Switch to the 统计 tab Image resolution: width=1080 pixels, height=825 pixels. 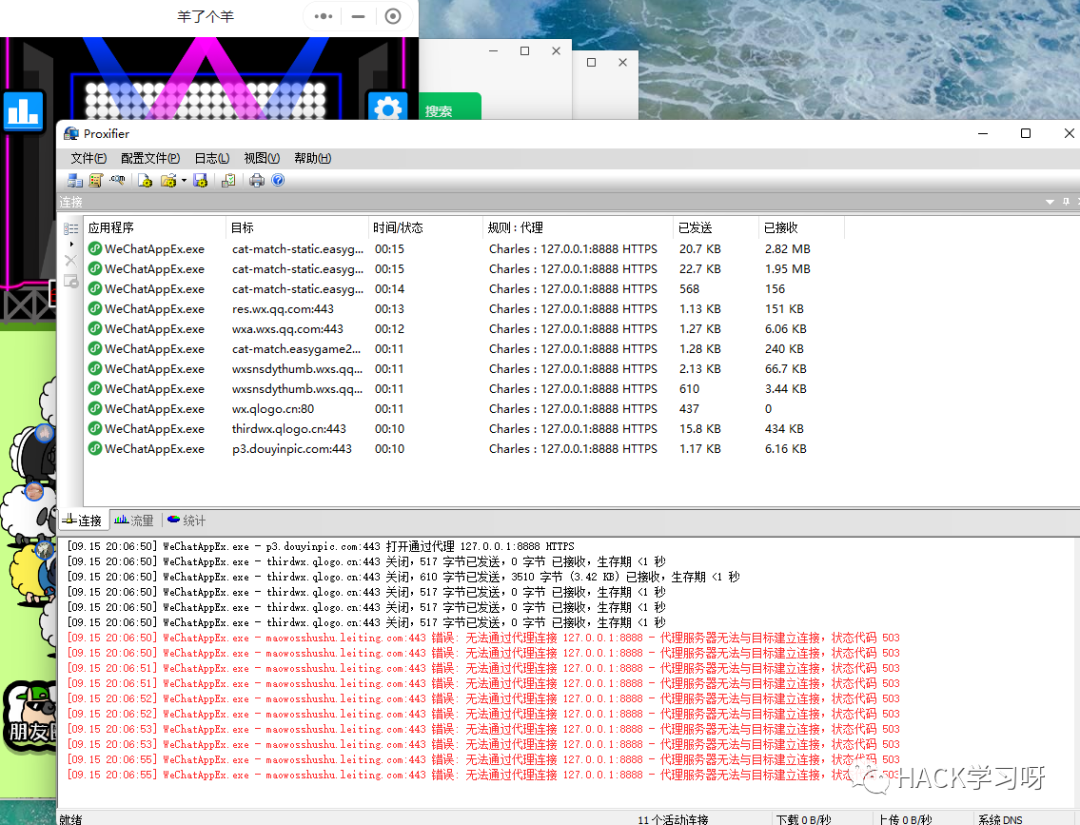[187, 521]
